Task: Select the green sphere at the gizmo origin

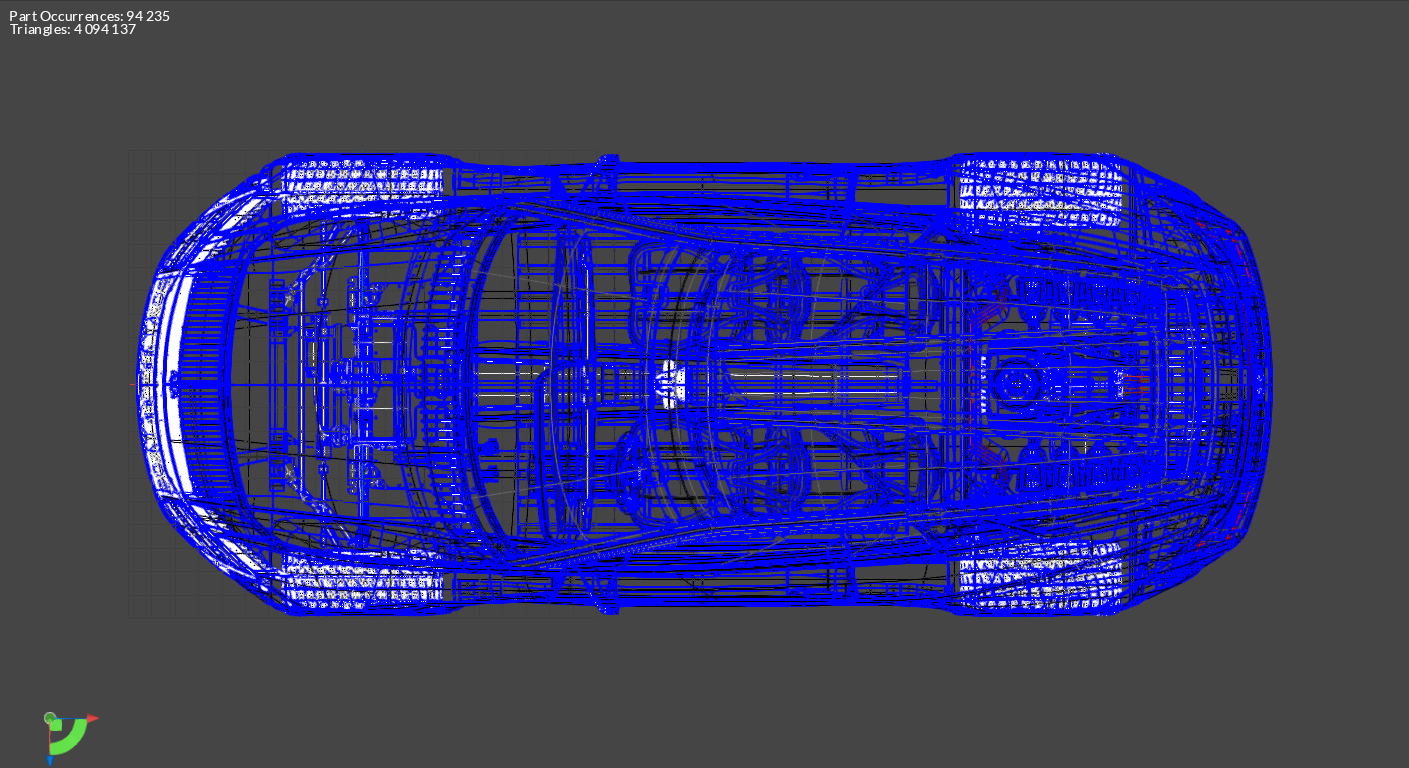Action: pos(50,718)
